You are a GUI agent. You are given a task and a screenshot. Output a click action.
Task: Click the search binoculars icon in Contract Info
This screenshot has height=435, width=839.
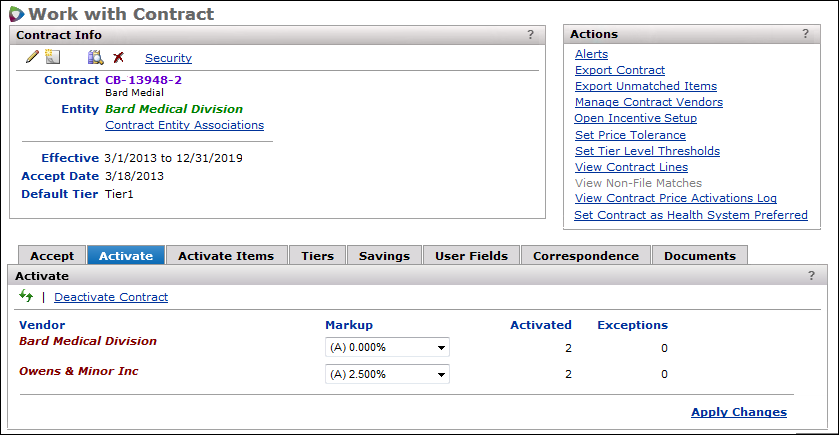[96, 57]
